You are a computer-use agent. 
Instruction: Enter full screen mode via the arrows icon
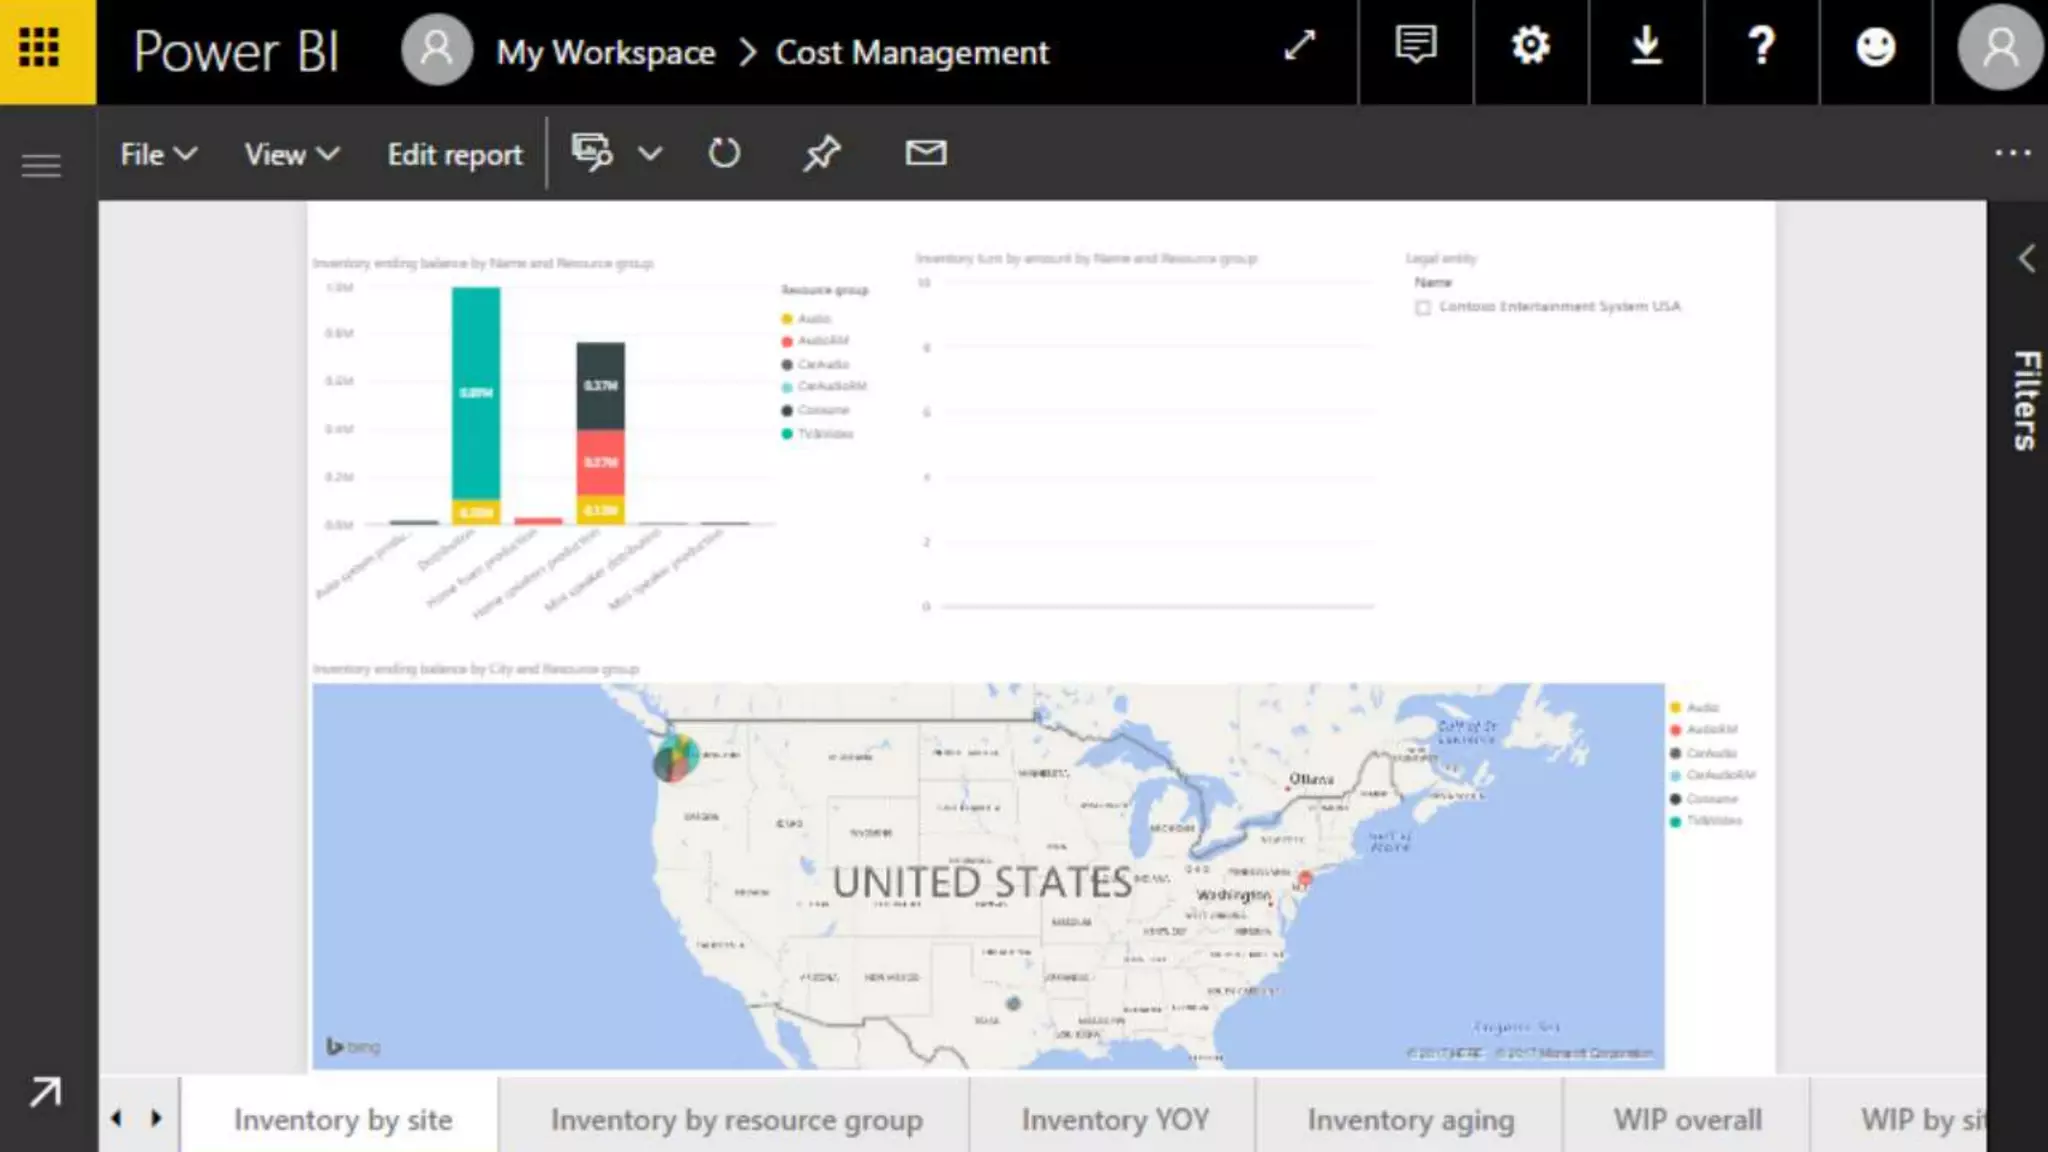pos(1299,46)
